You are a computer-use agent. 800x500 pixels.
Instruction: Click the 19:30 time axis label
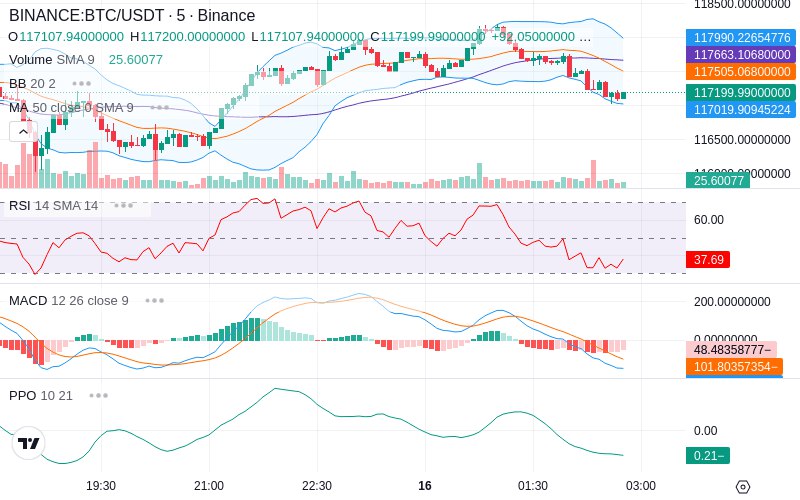[101, 486]
